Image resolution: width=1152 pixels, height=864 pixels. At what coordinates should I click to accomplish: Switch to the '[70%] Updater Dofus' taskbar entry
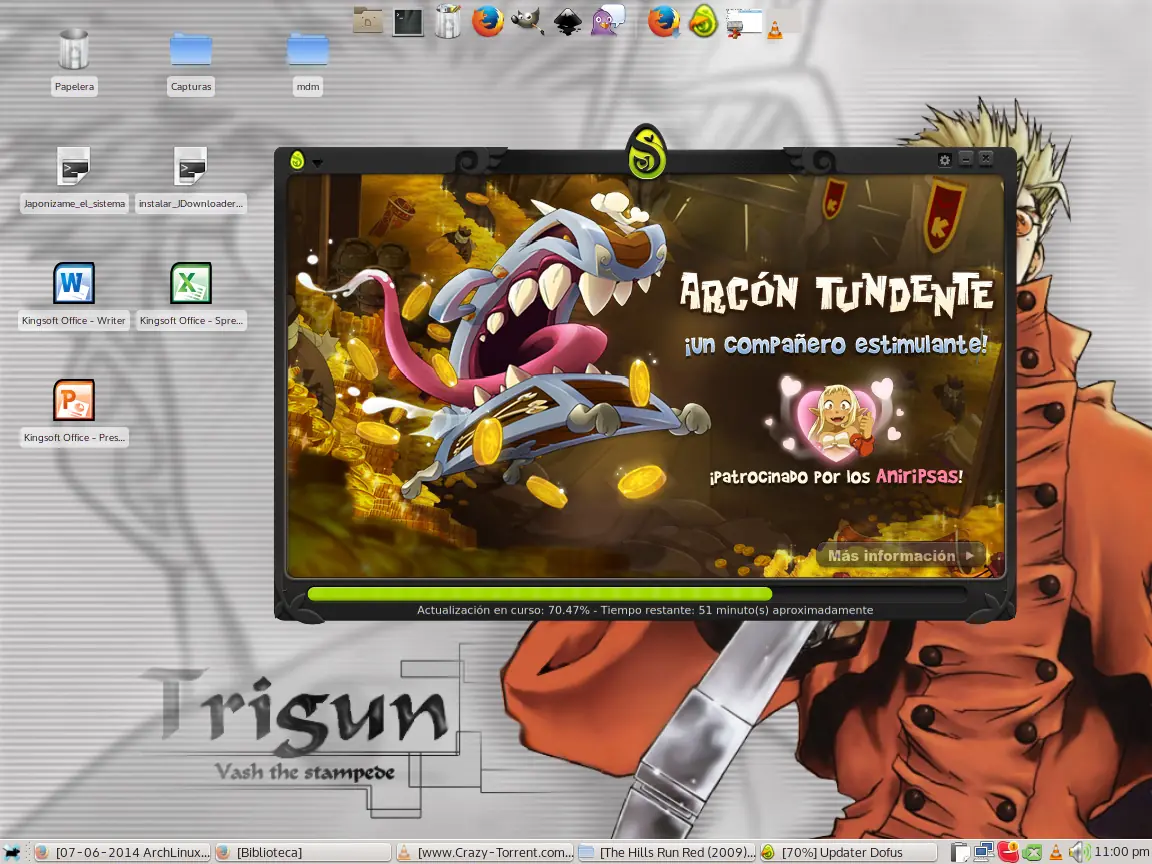(x=848, y=852)
